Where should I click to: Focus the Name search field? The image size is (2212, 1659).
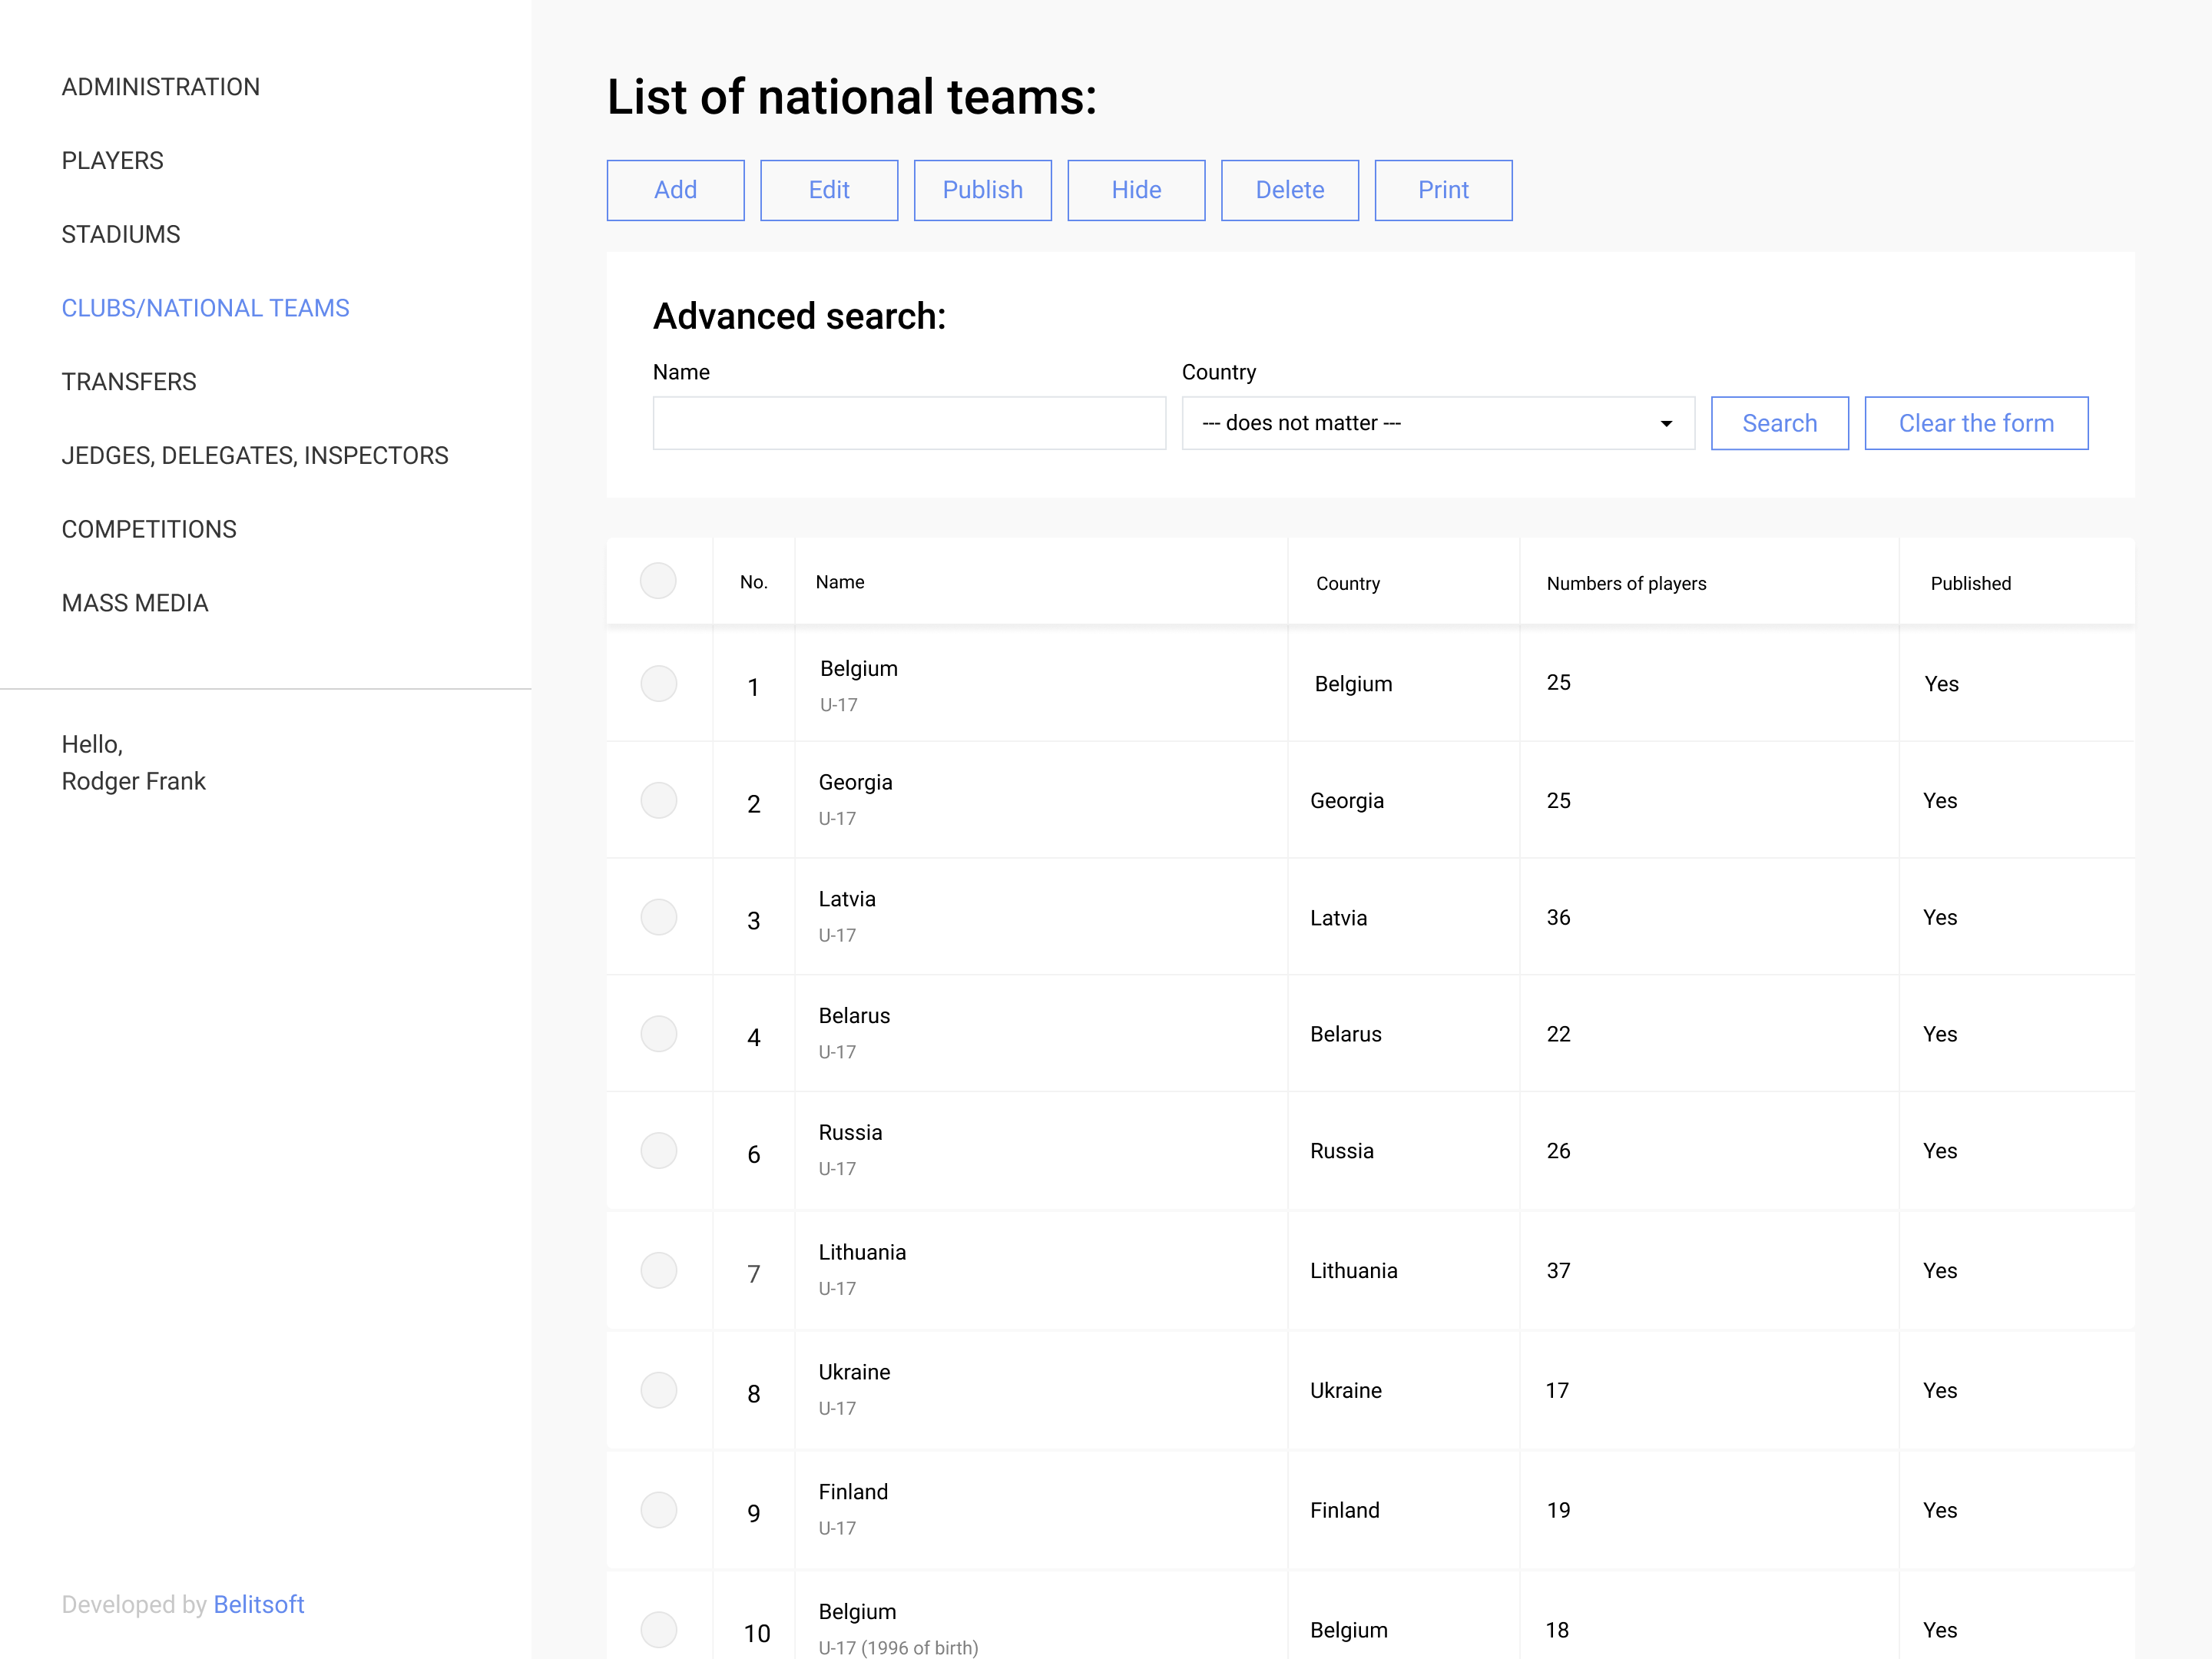point(909,424)
